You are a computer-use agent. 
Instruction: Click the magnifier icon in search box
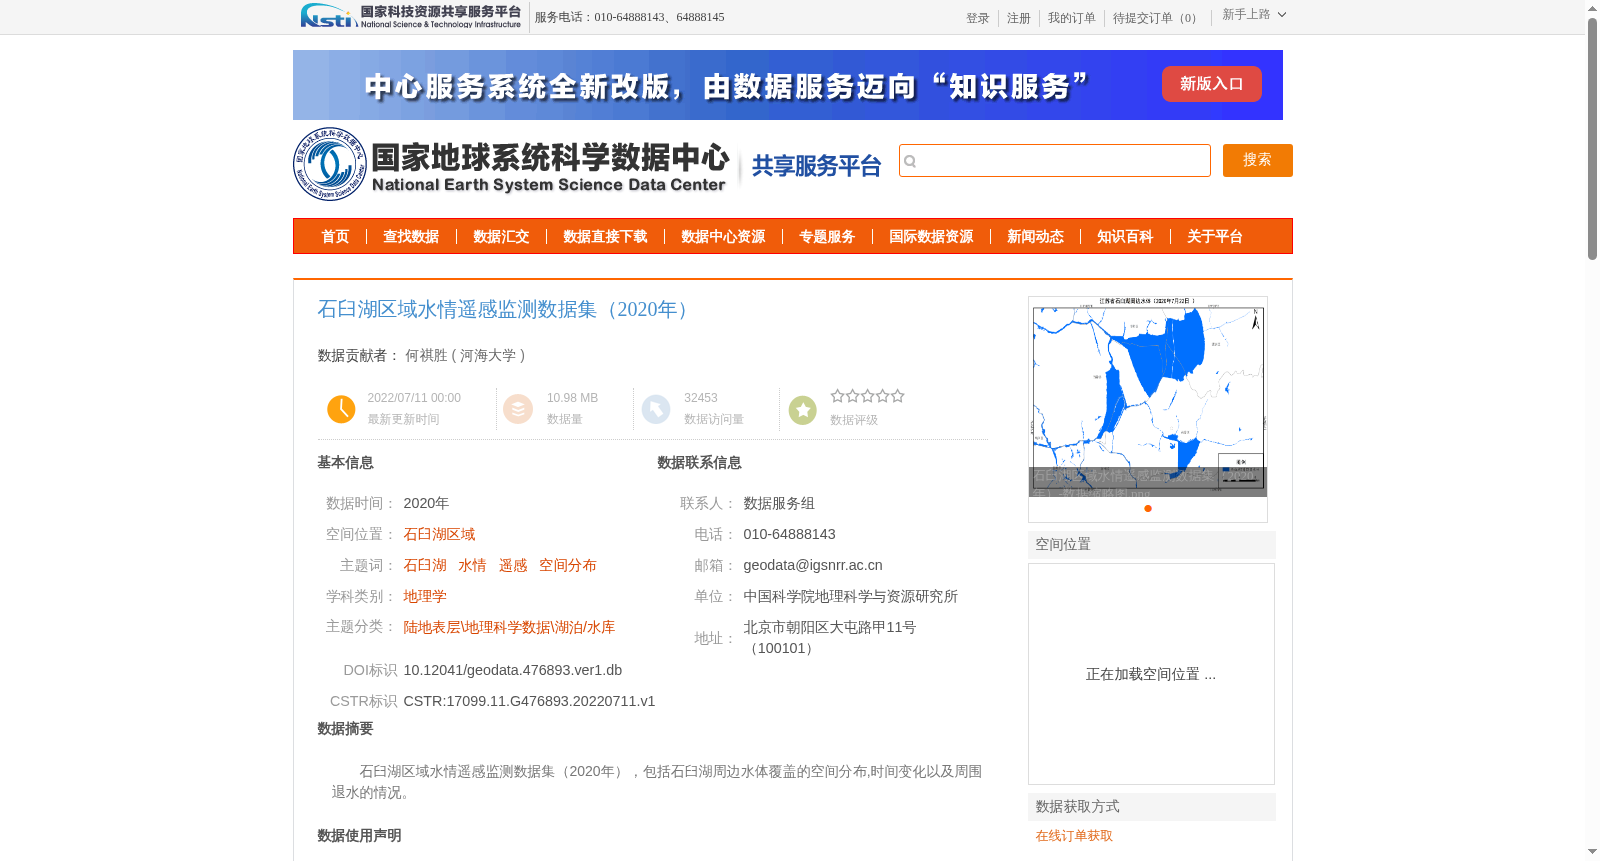pos(910,161)
